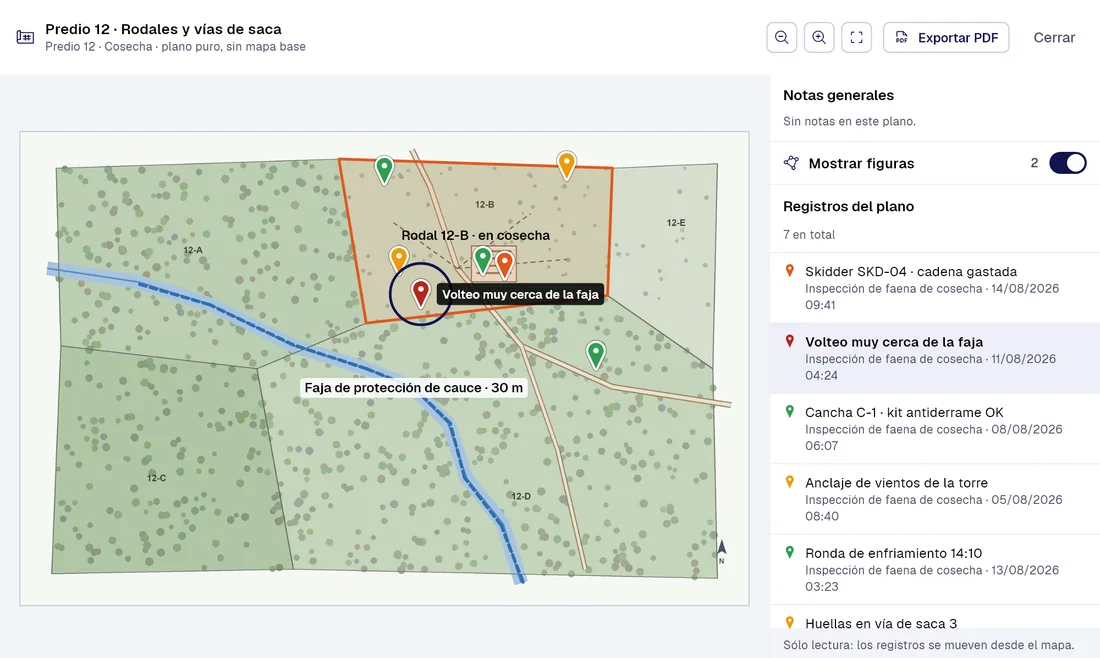1100x658 pixels.
Task: Click the Sin notas en este plano text
Action: pyautogui.click(x=849, y=121)
